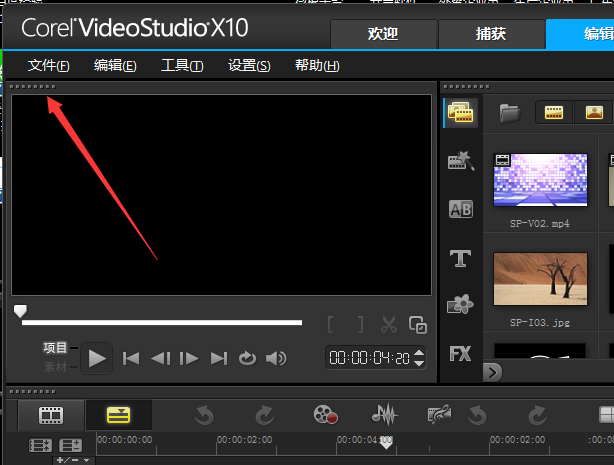Open the Record/Capture option tool

(x=324, y=414)
